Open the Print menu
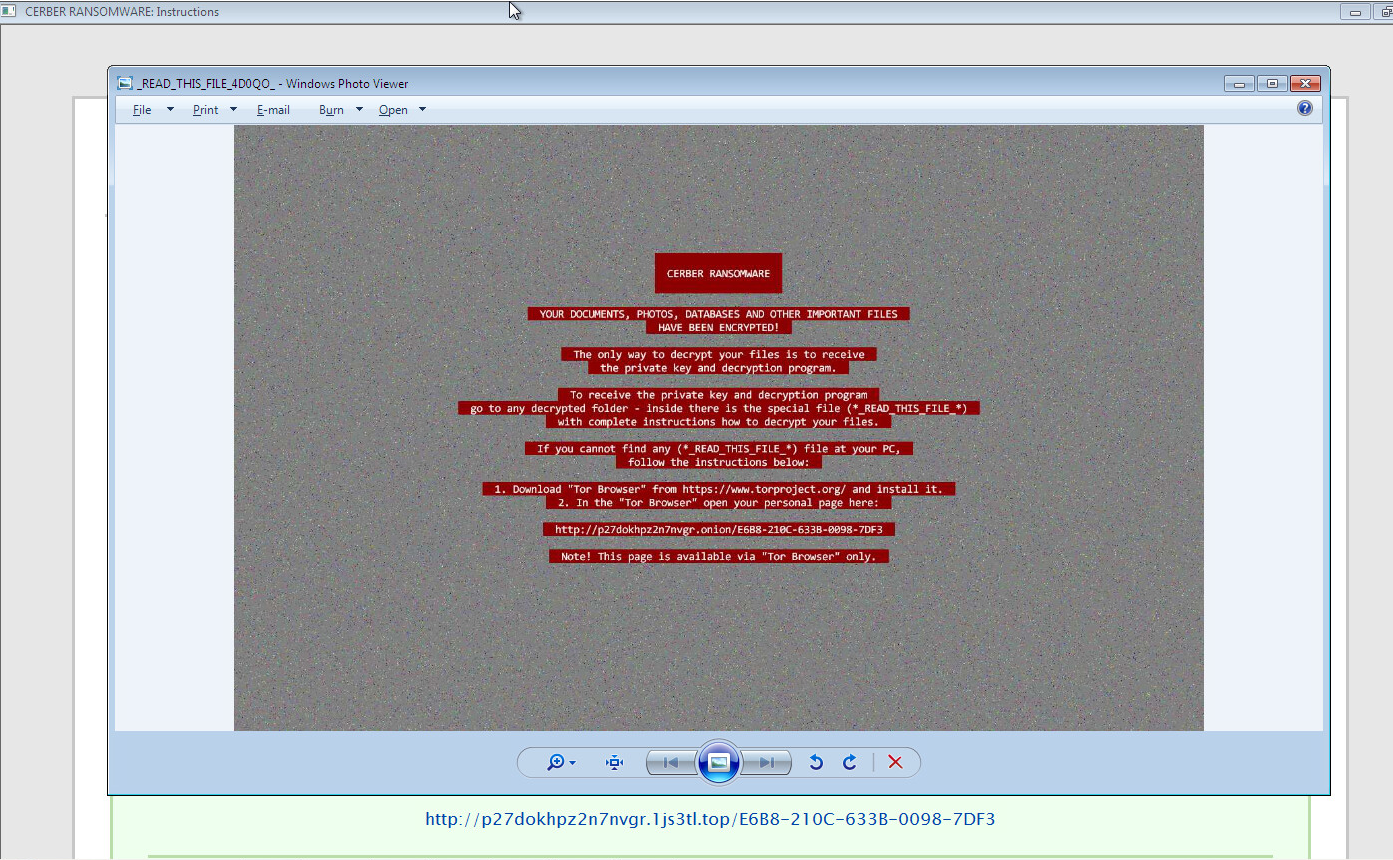This screenshot has height=860, width=1393. tap(205, 110)
